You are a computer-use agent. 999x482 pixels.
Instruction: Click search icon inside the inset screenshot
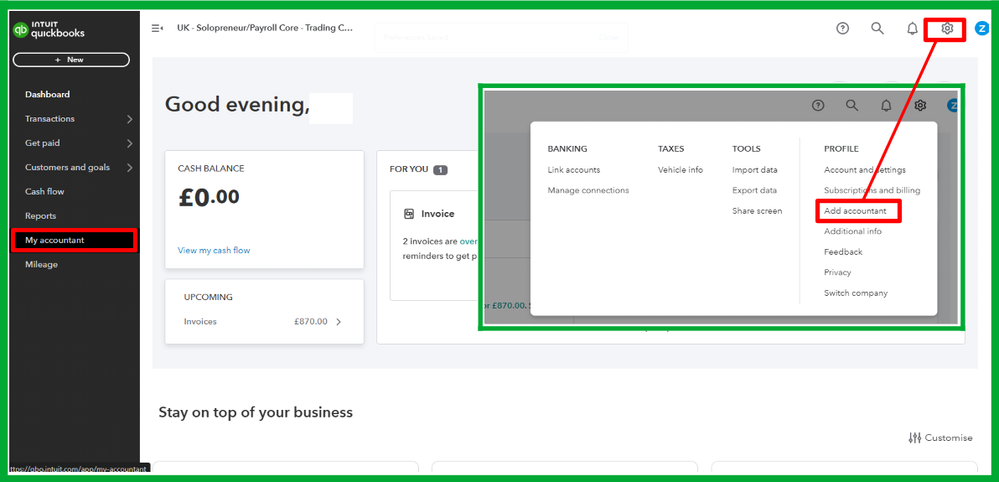pyautogui.click(x=852, y=106)
